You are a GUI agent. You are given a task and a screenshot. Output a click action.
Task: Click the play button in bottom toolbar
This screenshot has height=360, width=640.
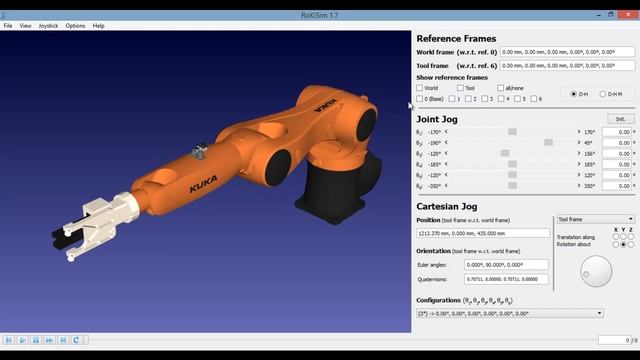pos(22,340)
